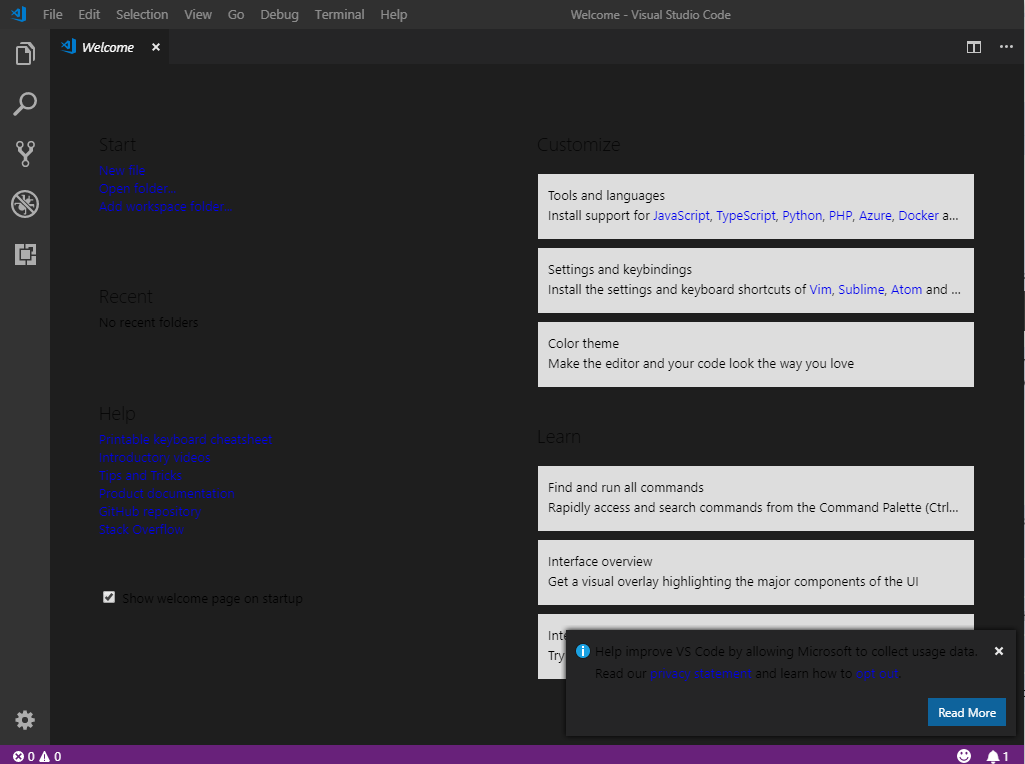1025x764 pixels.
Task: Install Atom keybindings link
Action: coord(907,290)
